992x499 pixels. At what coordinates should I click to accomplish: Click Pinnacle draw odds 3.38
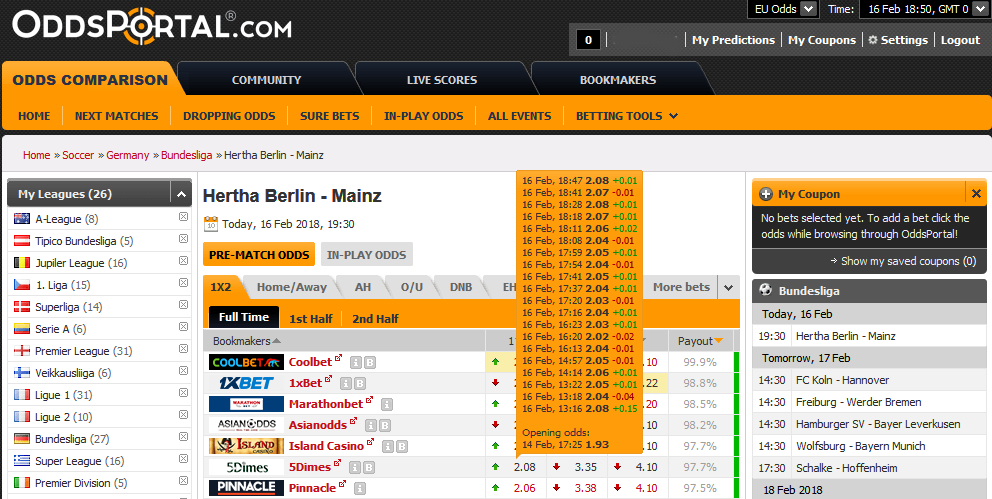pos(585,488)
